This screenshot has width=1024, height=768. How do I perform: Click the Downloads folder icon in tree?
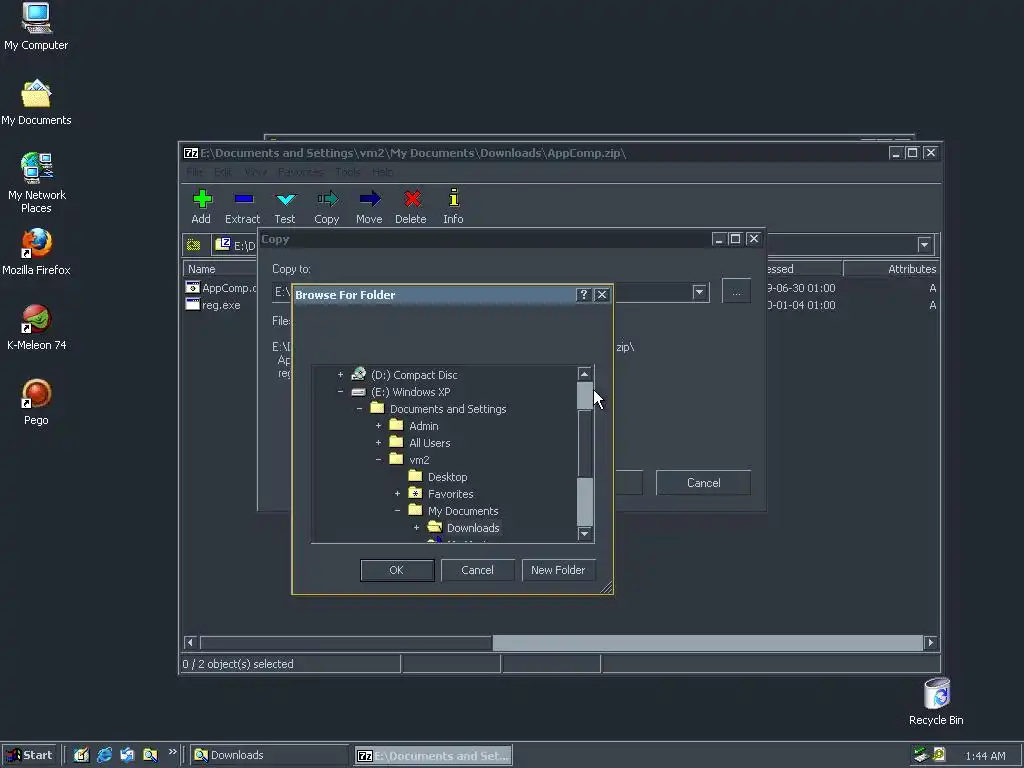click(x=434, y=527)
